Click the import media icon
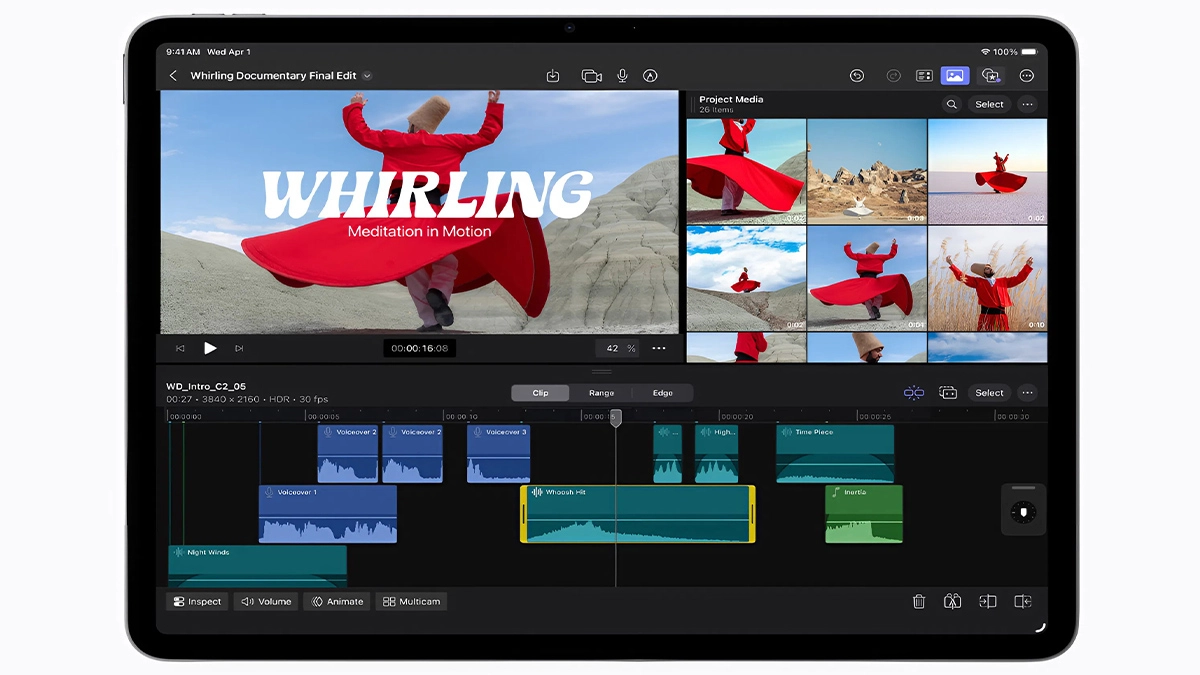 click(x=553, y=76)
